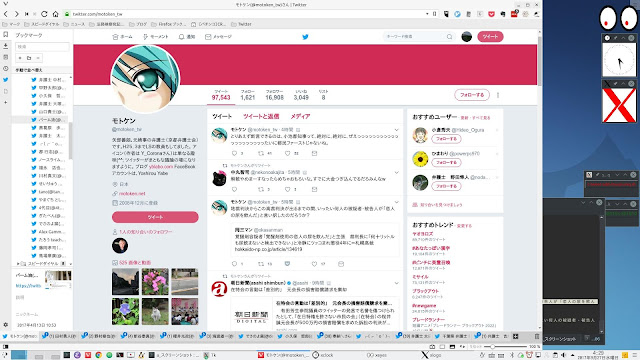Open the メッセージ item in Twitter nav

pyautogui.click(x=218, y=37)
